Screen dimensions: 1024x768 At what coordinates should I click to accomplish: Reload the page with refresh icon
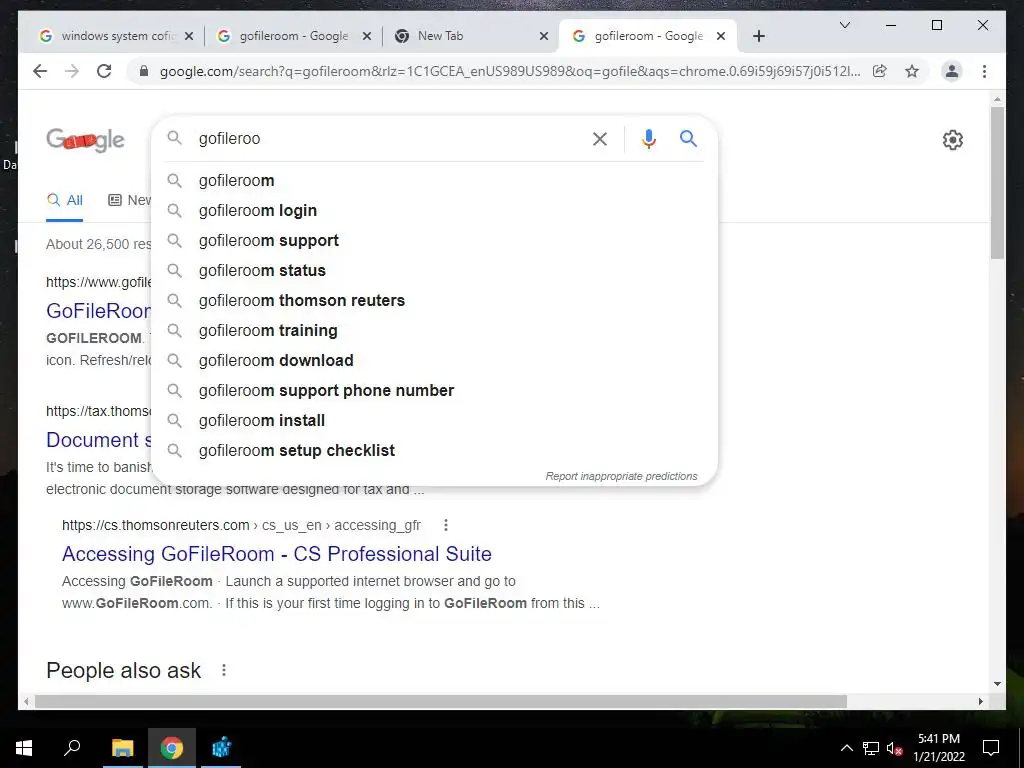coord(104,71)
